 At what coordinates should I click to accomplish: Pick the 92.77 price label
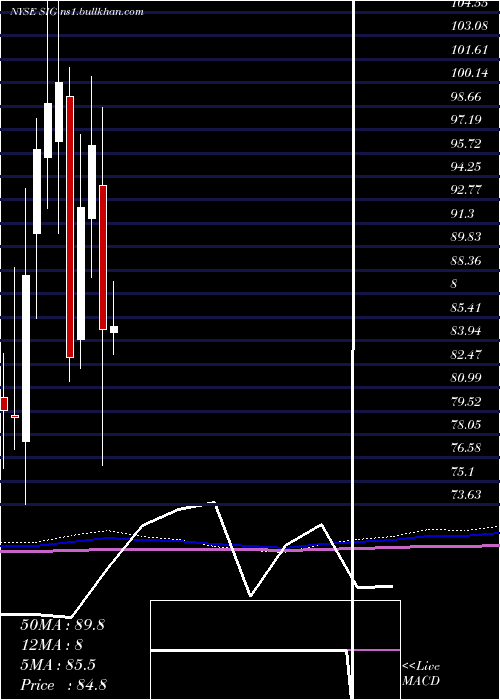[466, 190]
